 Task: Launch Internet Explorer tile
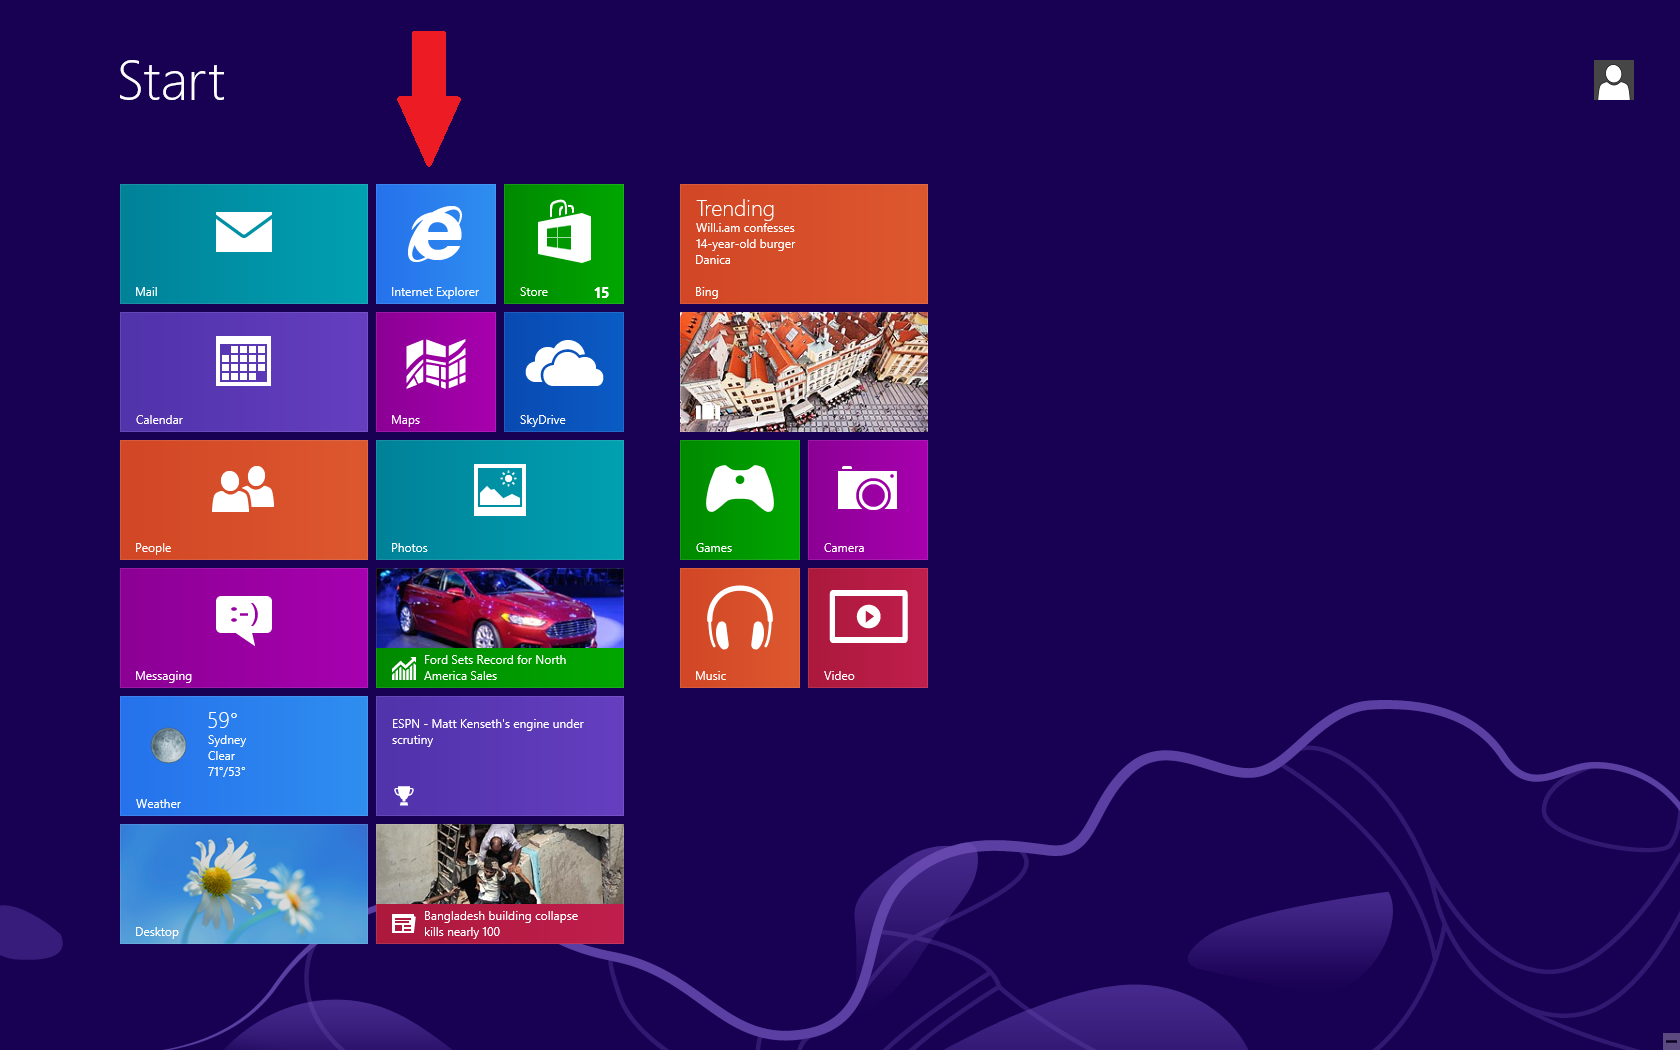435,243
